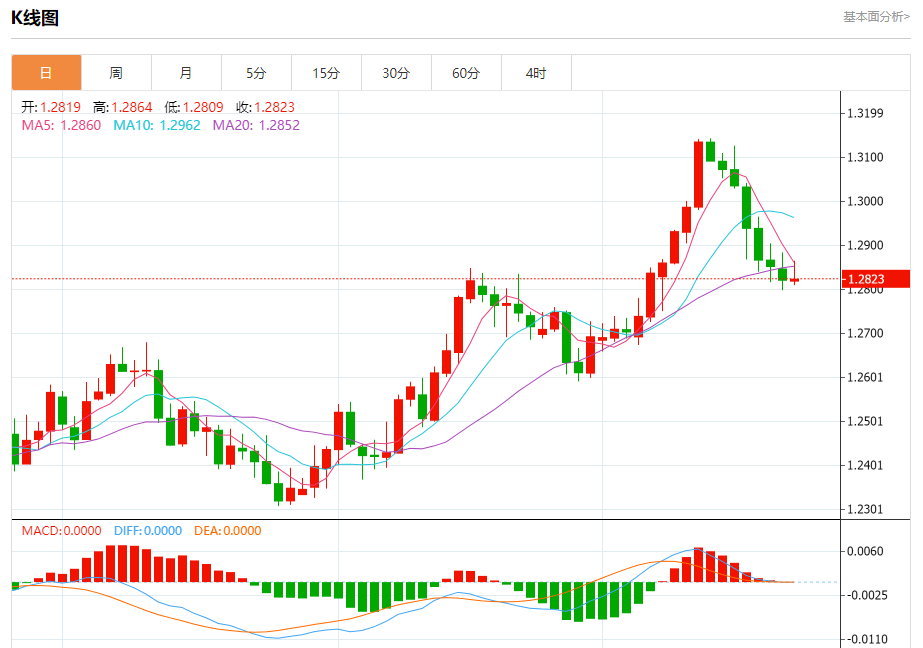Viewport: 923px width, 648px height.
Task: Click the high price 高:1.2864
Action: pyautogui.click(x=122, y=107)
